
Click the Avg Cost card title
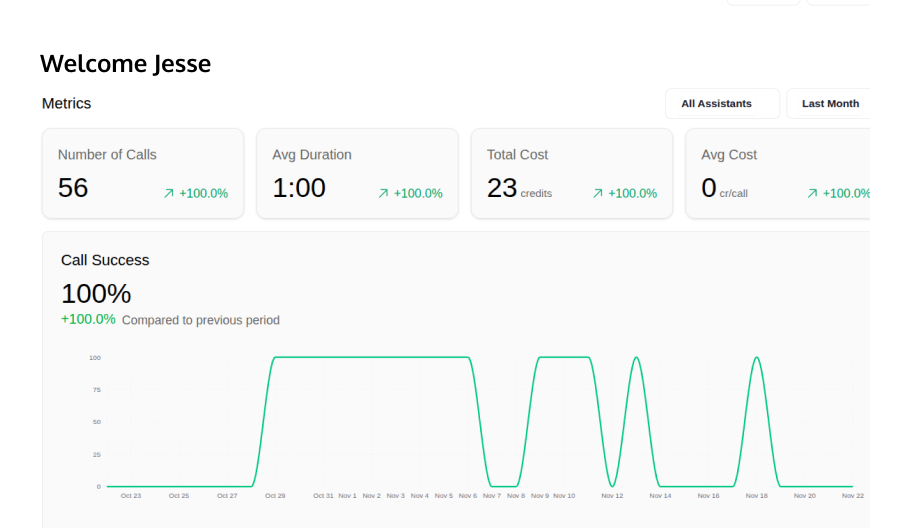point(729,155)
